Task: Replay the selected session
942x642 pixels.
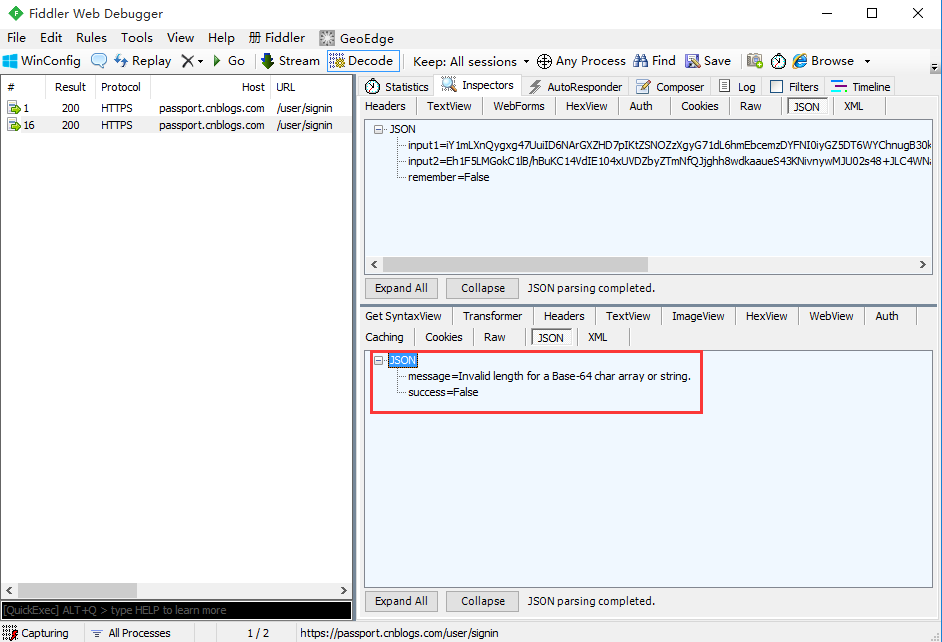Action: click(x=142, y=60)
